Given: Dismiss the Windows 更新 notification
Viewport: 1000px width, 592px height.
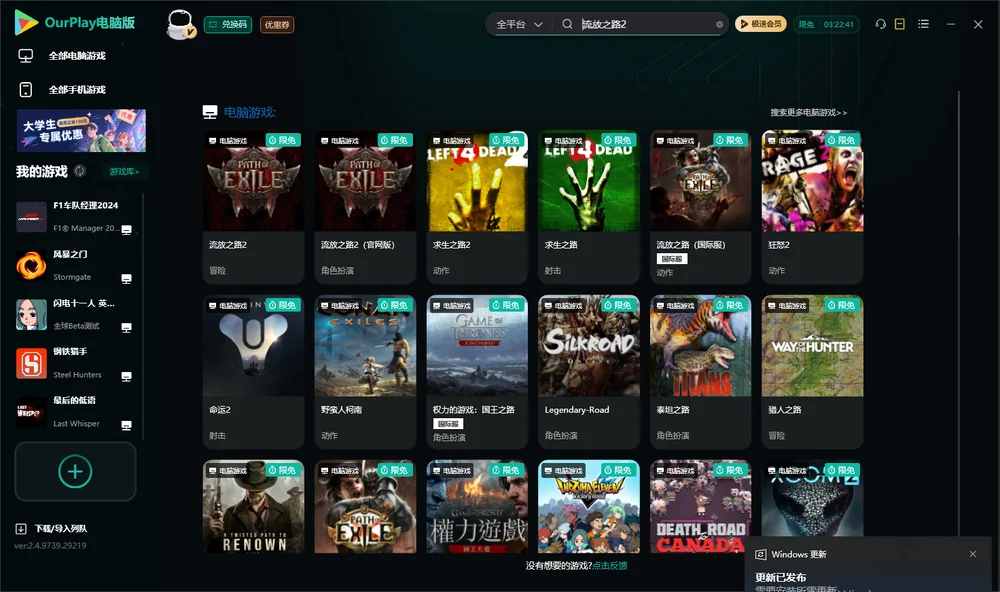Looking at the screenshot, I should [x=973, y=554].
